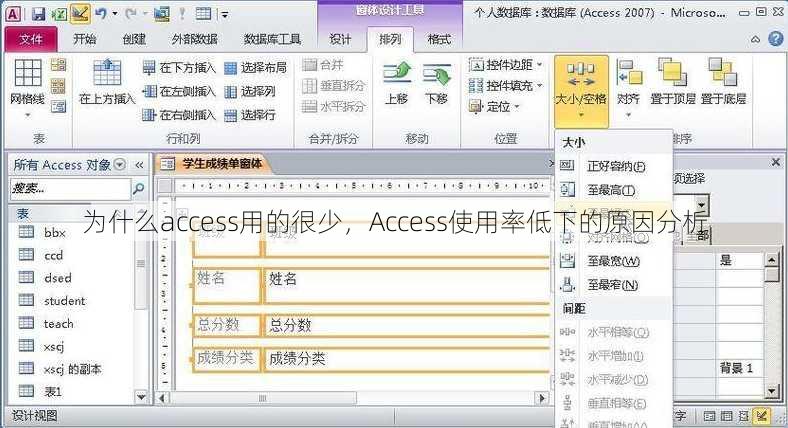The image size is (788, 428).
Task: Click form horizontal scrollbar left arrow
Action: click(x=162, y=398)
